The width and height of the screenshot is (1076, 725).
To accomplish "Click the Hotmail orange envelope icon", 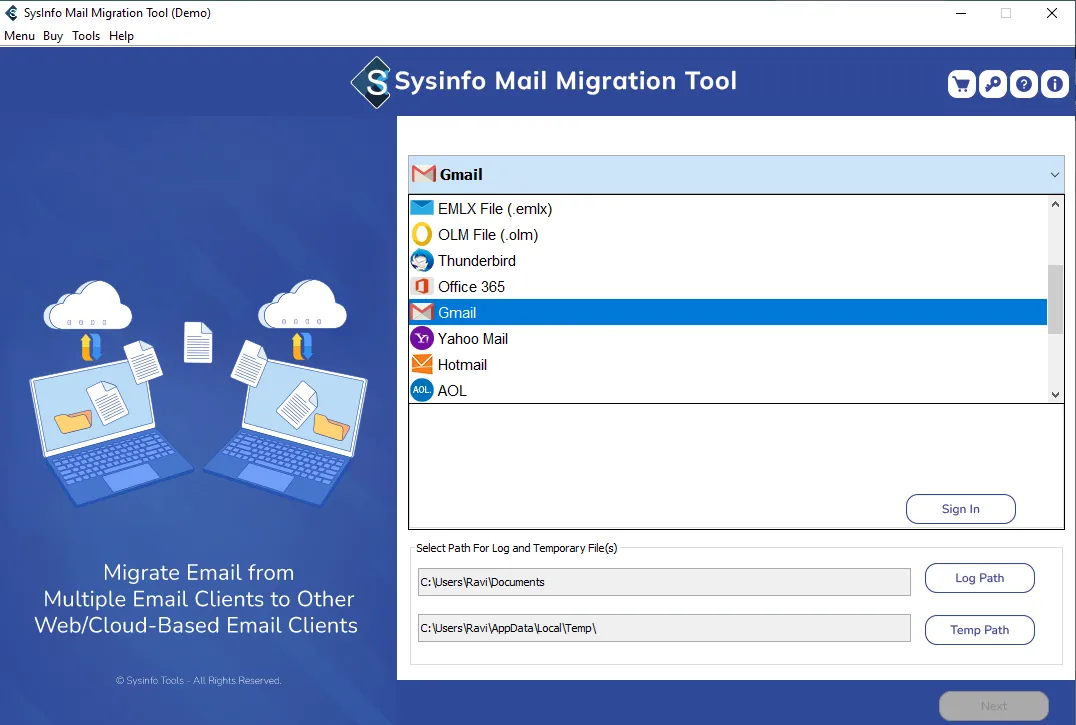I will [422, 364].
